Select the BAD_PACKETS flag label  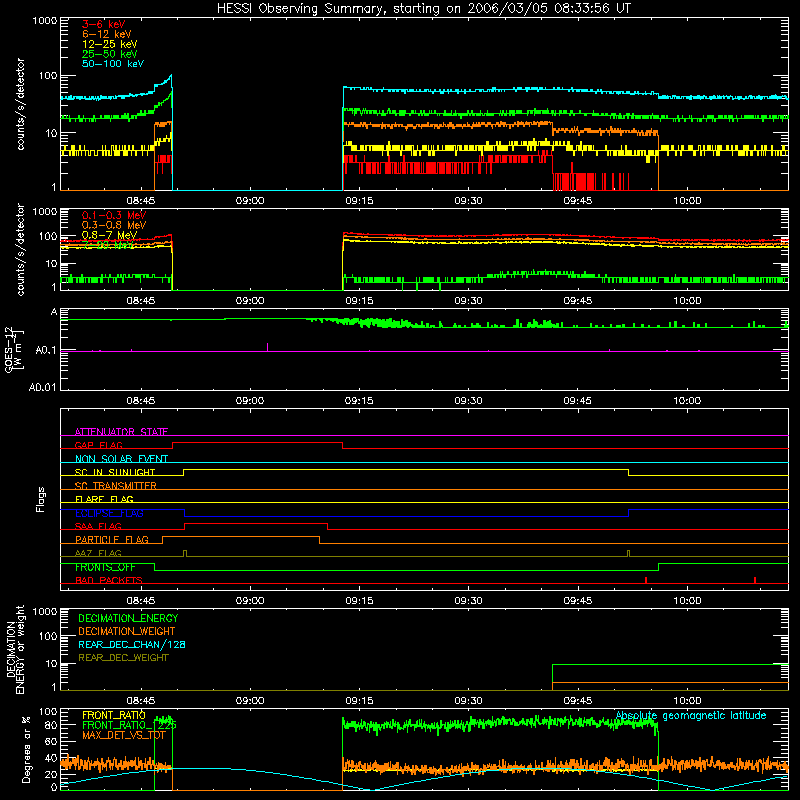click(x=109, y=580)
